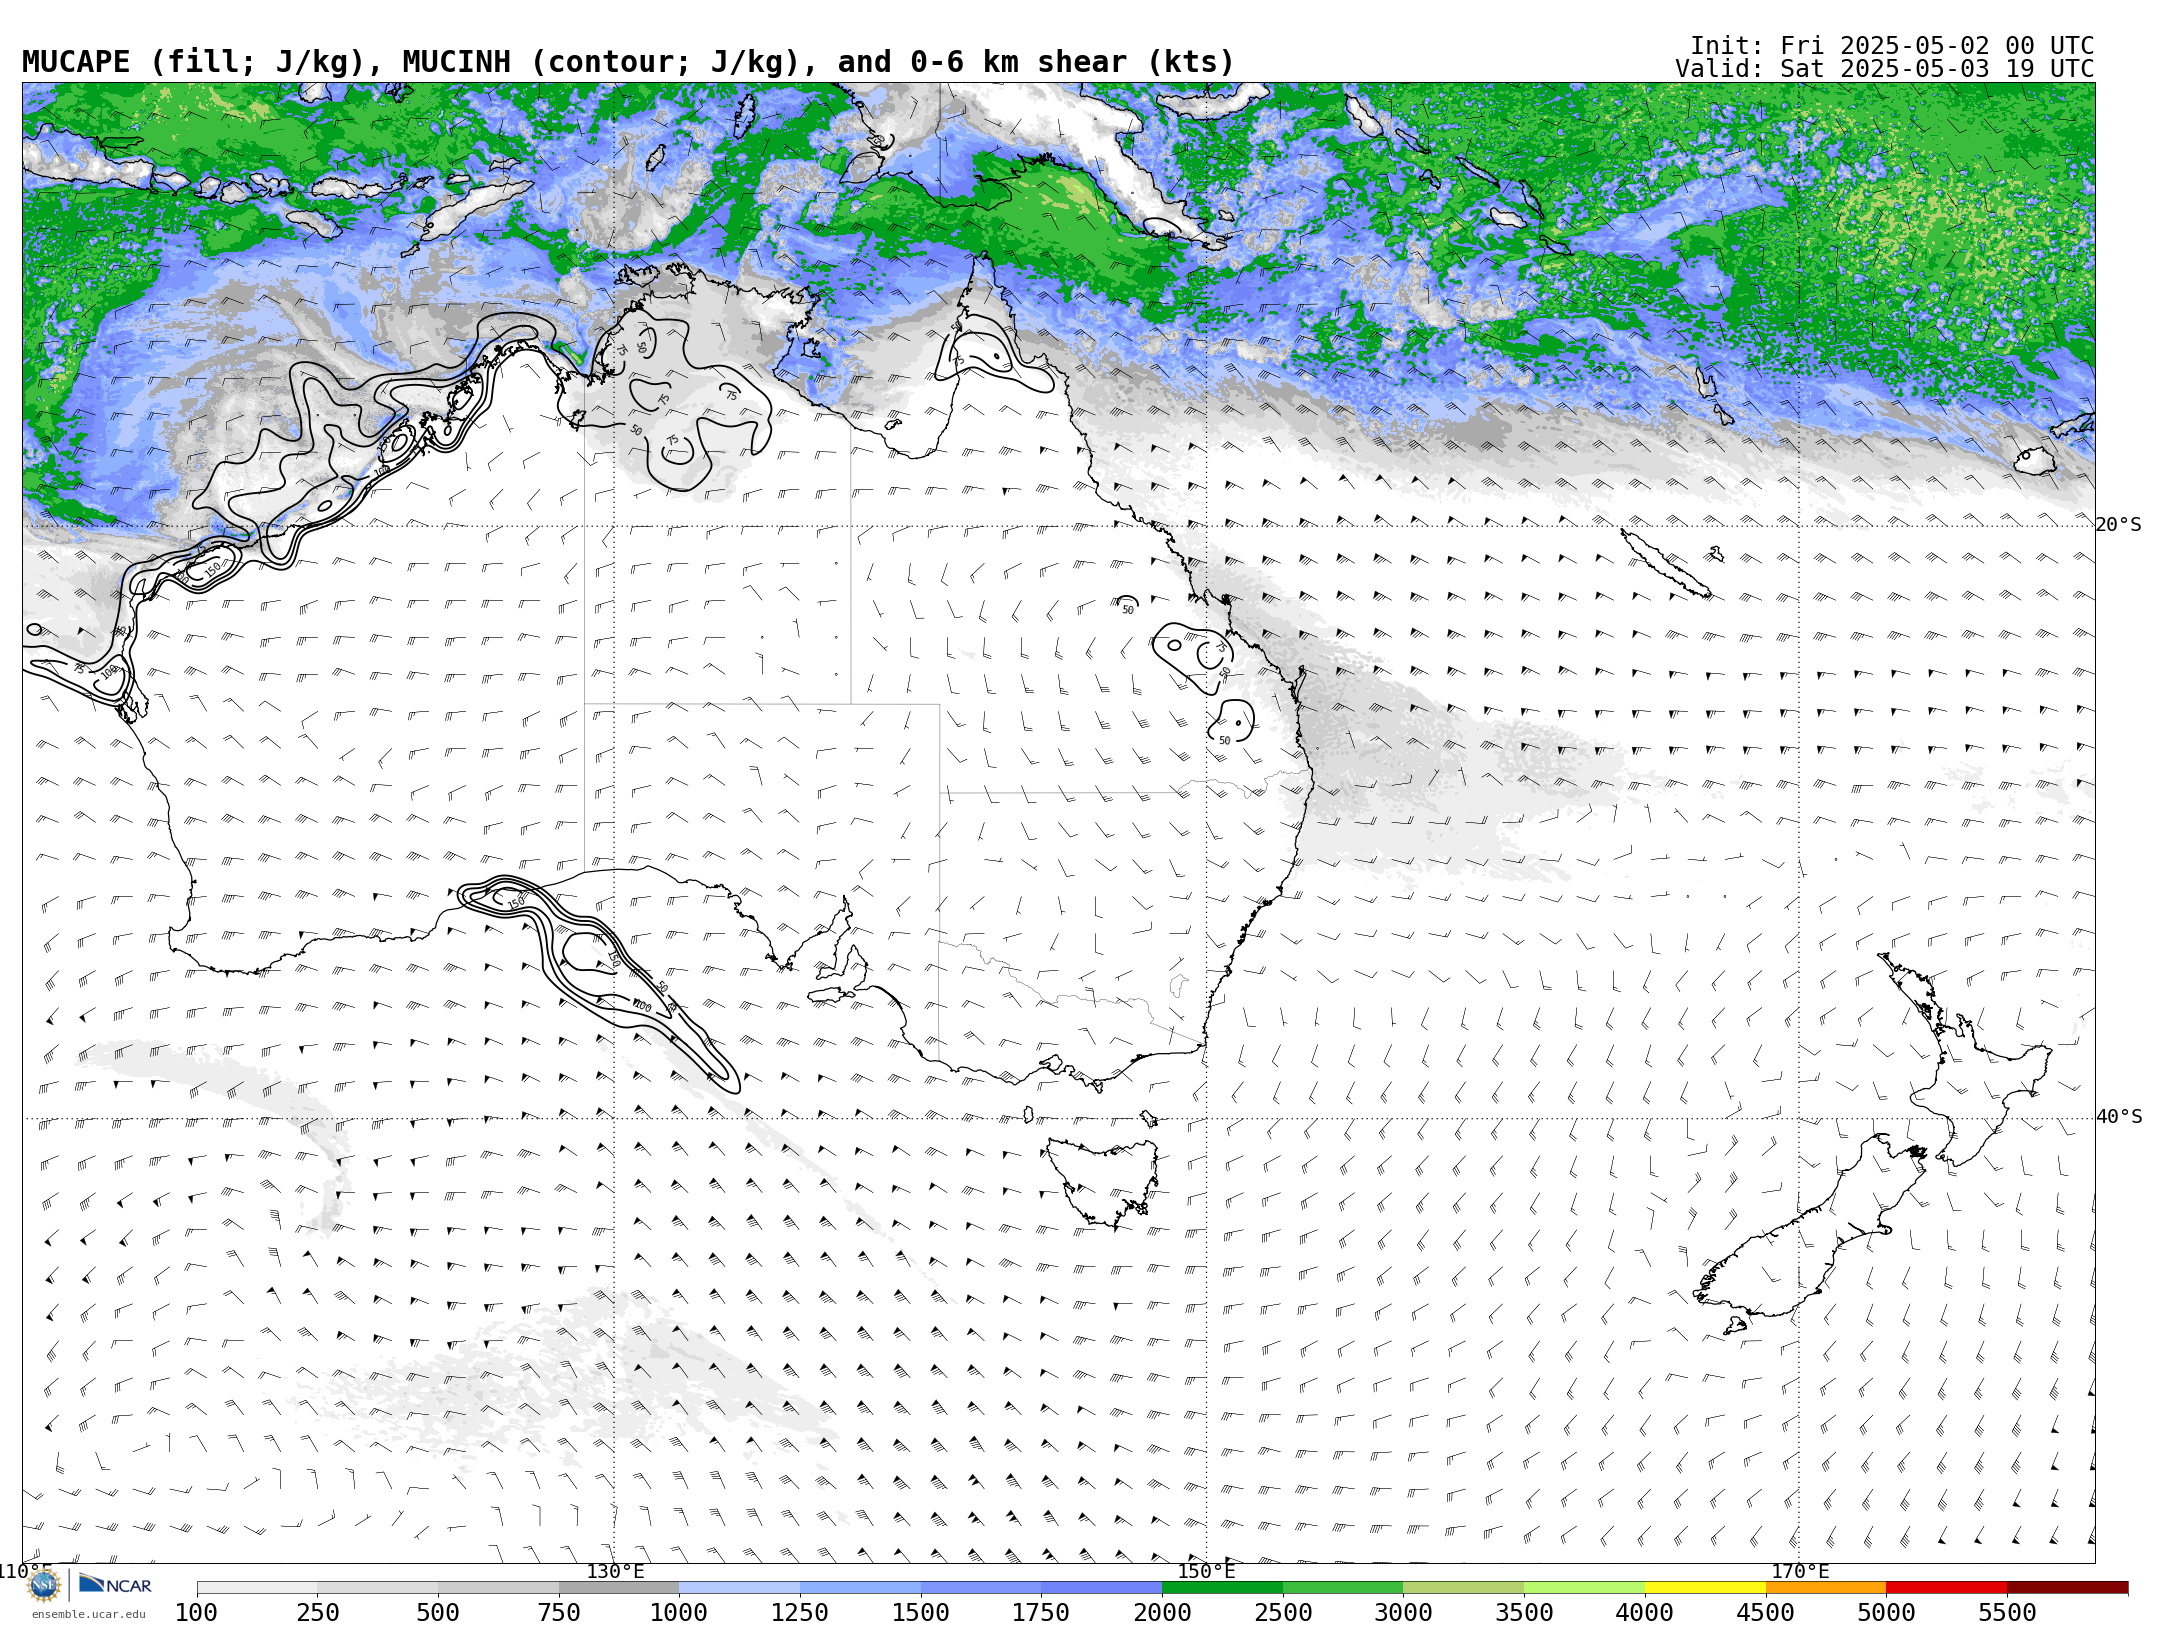Click the 4500 colorbar value label

point(1766,1612)
